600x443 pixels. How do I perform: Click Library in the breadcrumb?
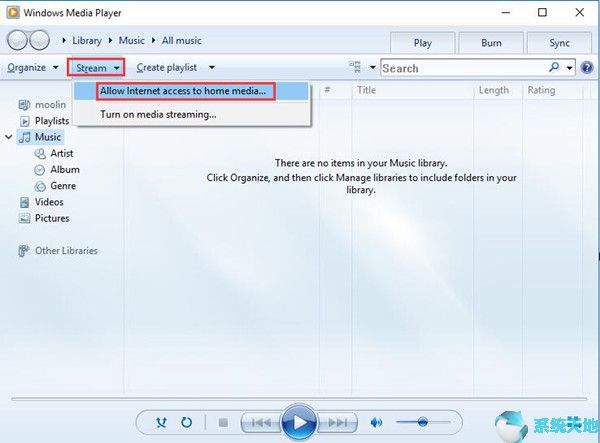point(87,41)
